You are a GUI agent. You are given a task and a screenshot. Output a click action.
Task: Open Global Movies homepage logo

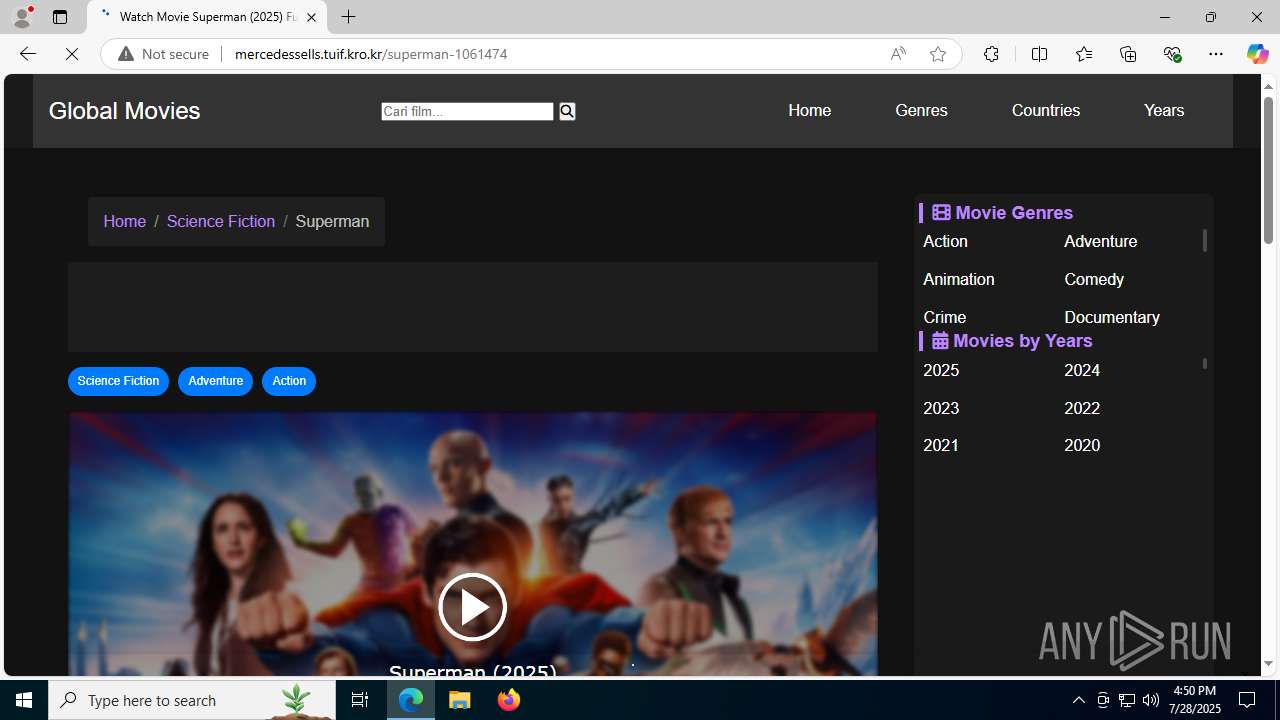click(124, 111)
